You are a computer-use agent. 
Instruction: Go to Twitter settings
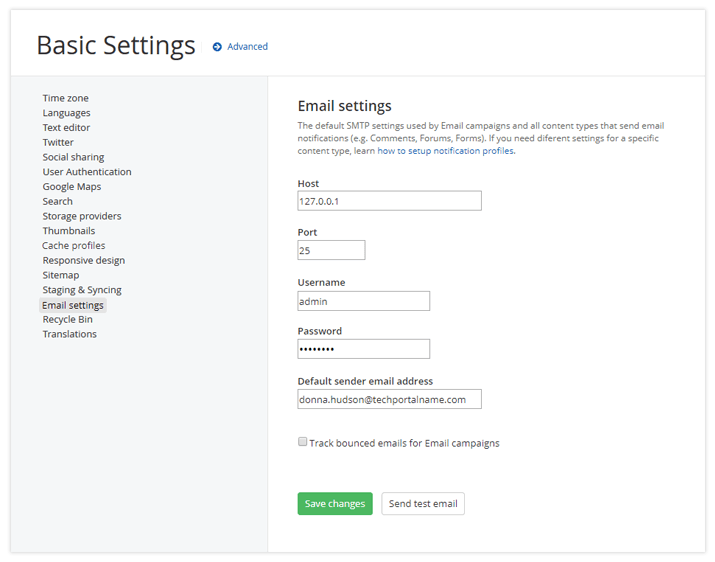[x=58, y=142]
